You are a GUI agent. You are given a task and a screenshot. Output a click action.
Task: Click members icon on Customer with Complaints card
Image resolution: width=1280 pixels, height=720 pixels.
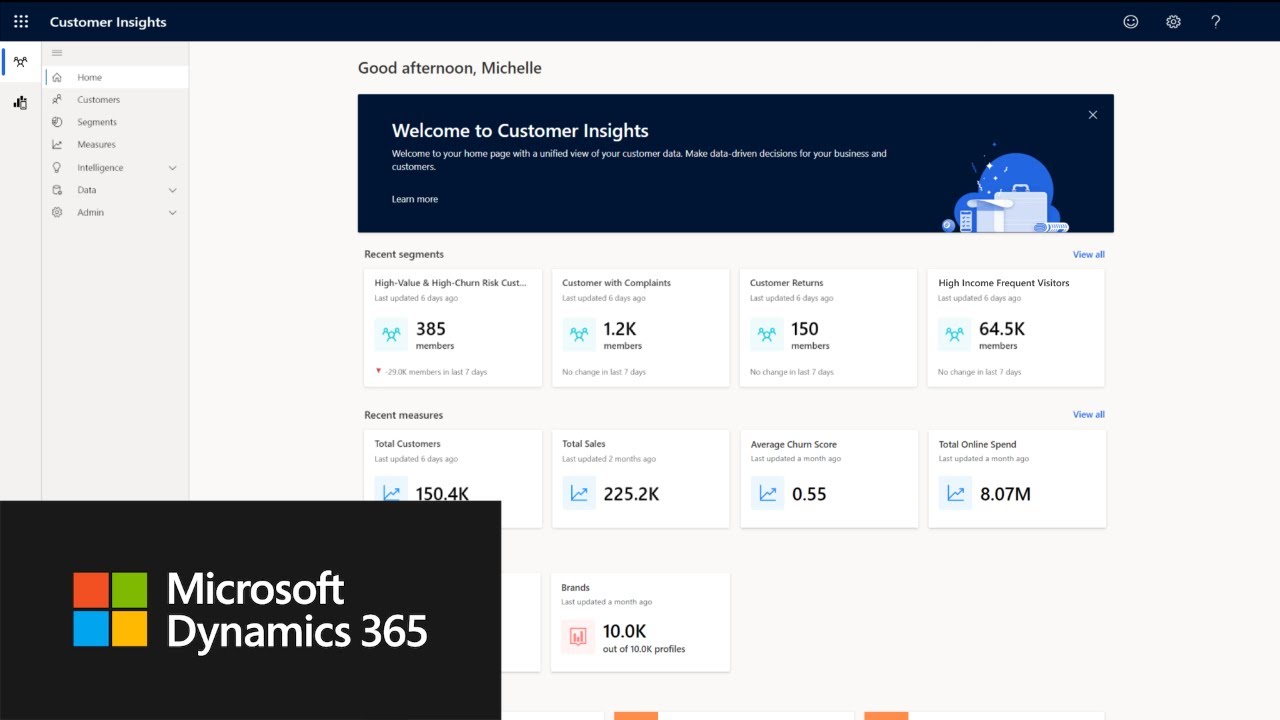[x=579, y=335]
